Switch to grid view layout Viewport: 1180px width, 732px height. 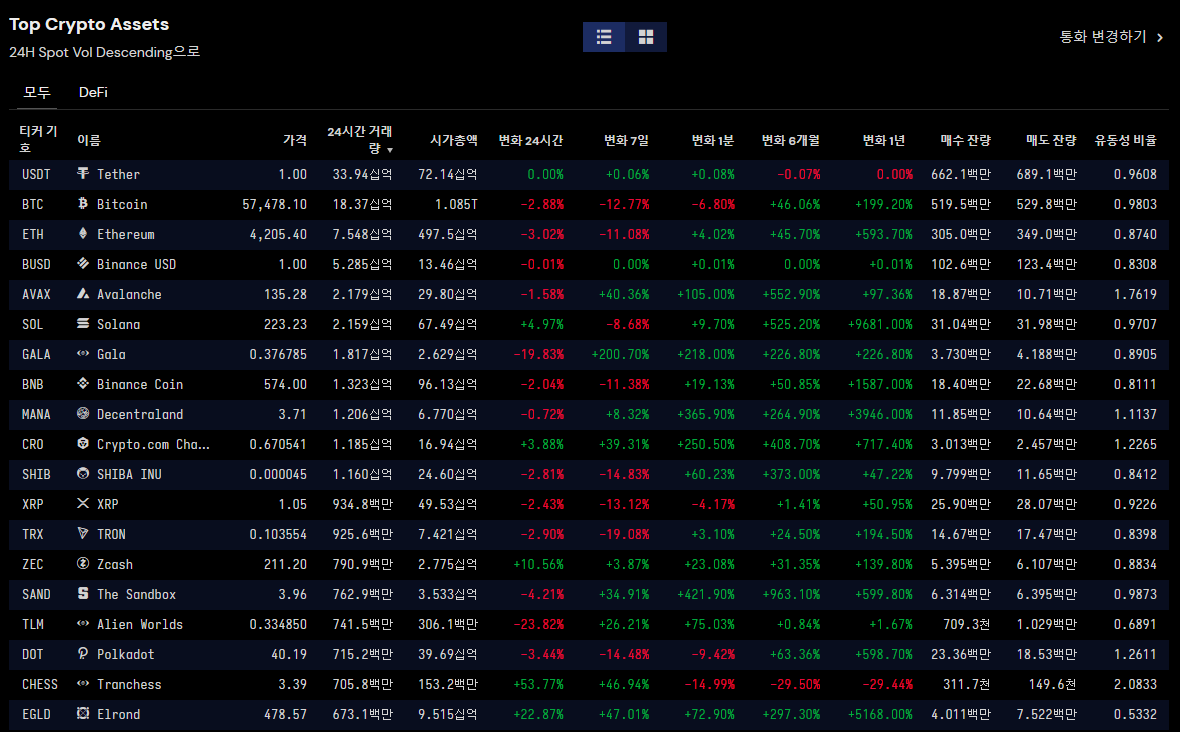(646, 37)
